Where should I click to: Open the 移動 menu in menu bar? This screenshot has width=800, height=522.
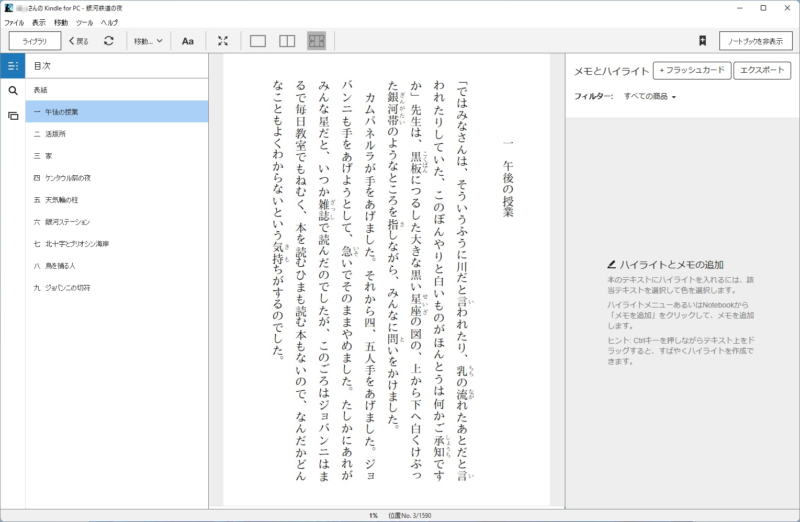click(x=61, y=23)
